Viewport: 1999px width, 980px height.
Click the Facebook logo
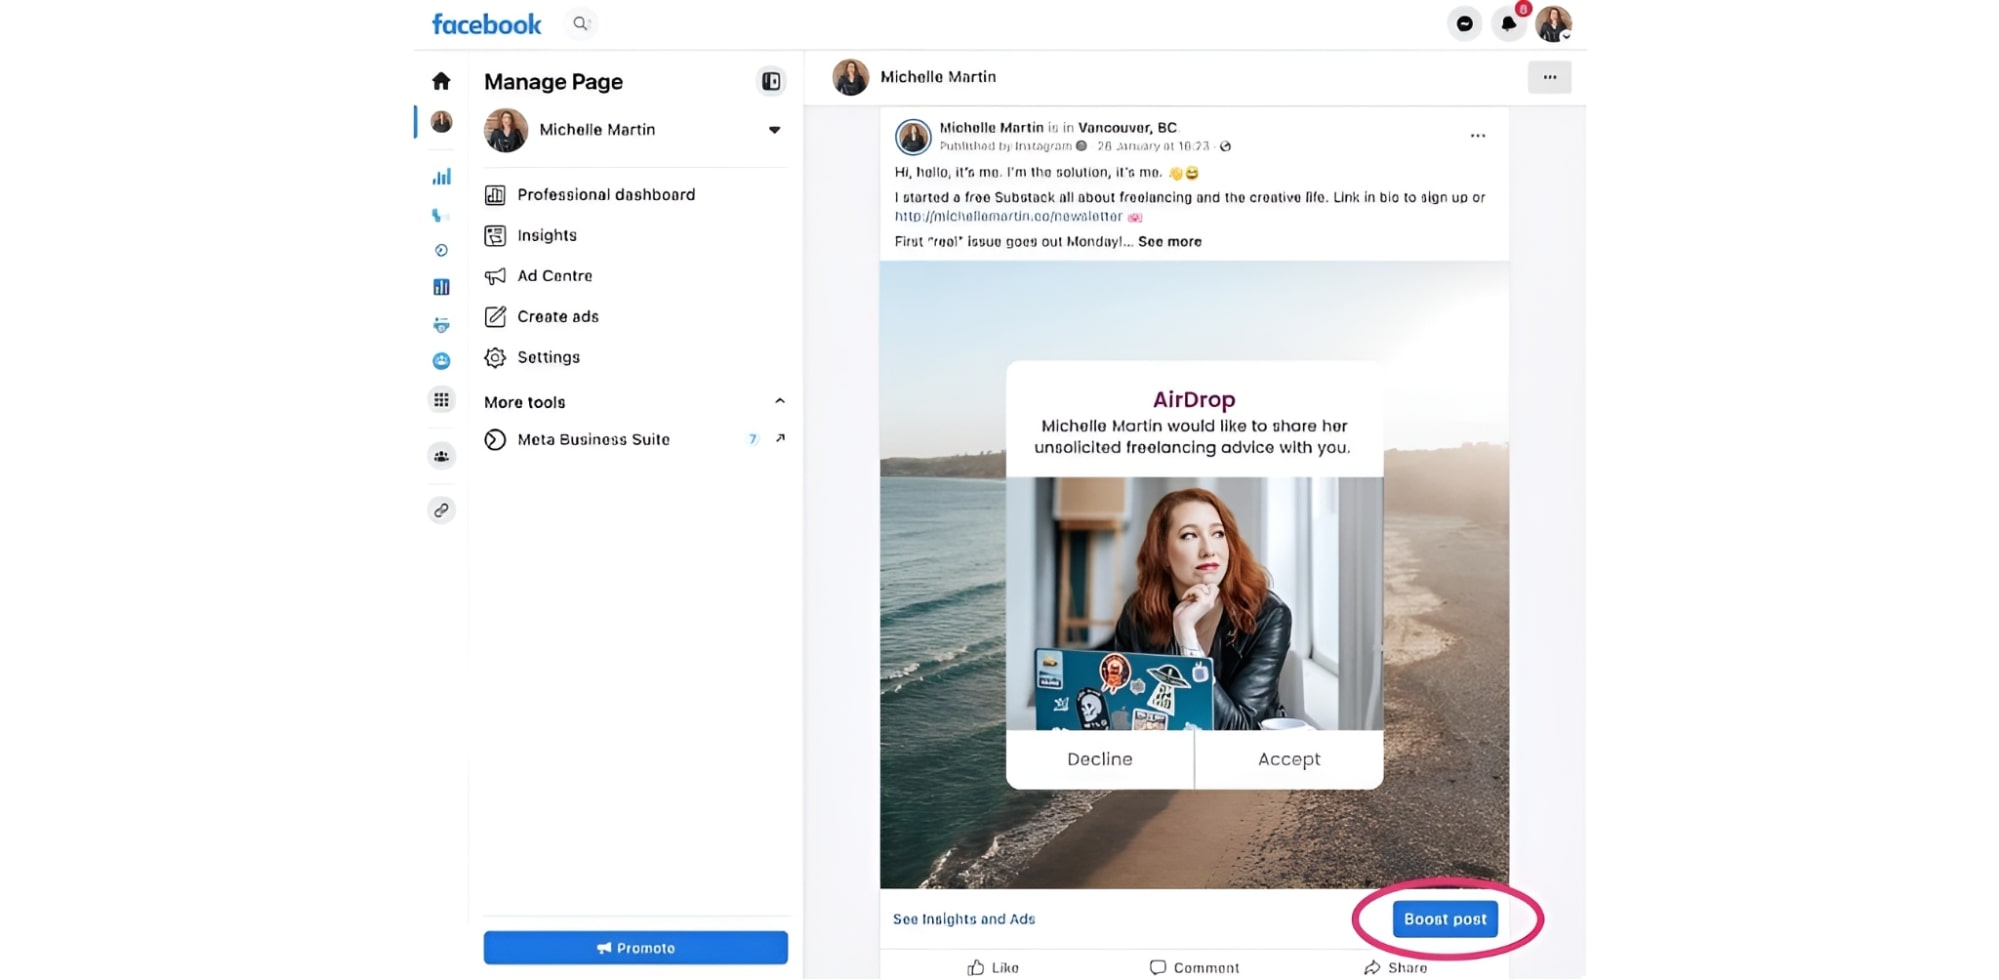[485, 23]
